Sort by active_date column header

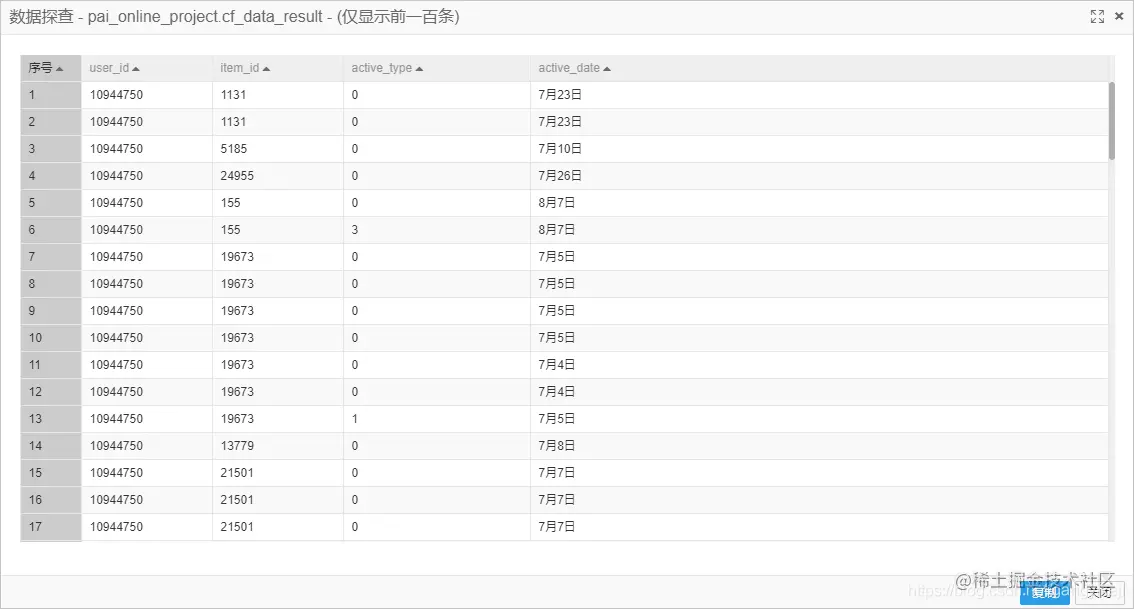pos(819,68)
